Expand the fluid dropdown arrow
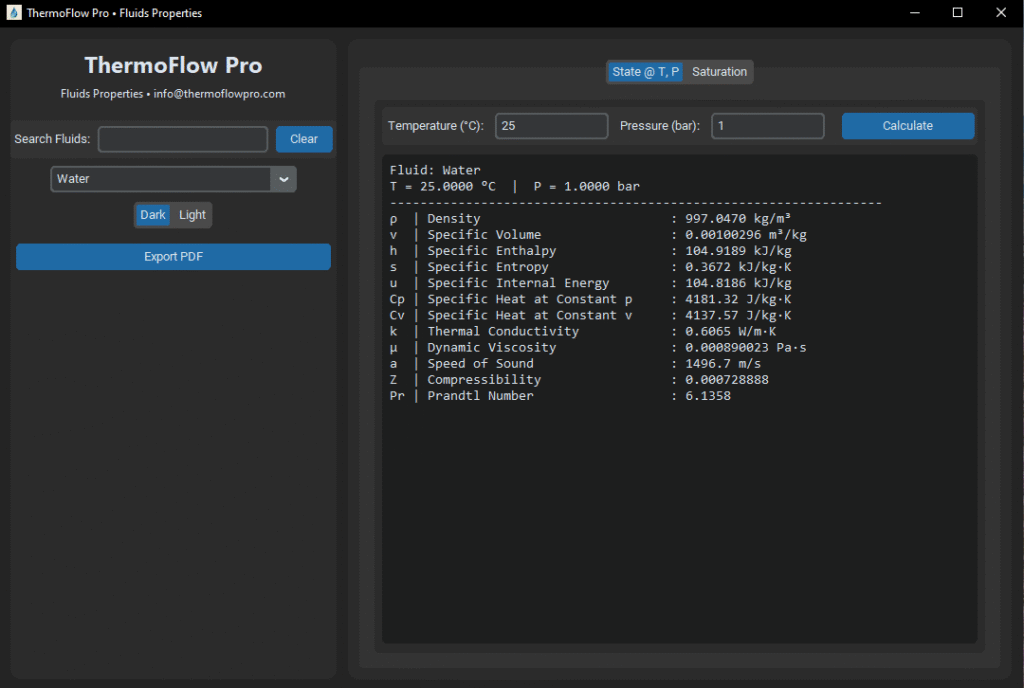Screen dimensions: 1024x688 pos(283,179)
